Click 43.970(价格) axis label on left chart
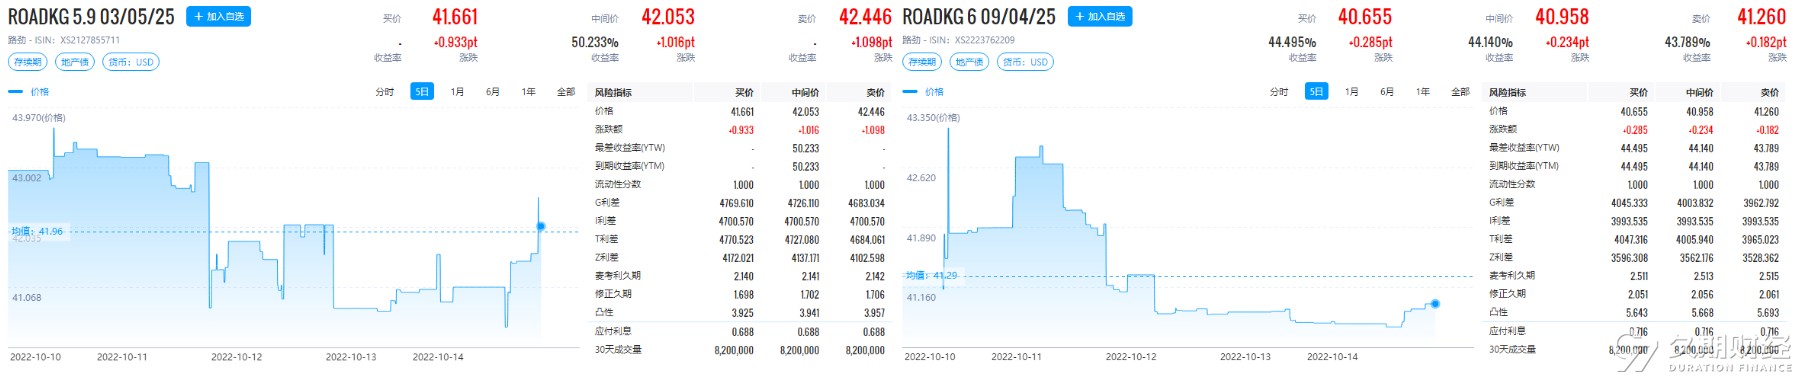This screenshot has height=377, width=1797. [39, 118]
